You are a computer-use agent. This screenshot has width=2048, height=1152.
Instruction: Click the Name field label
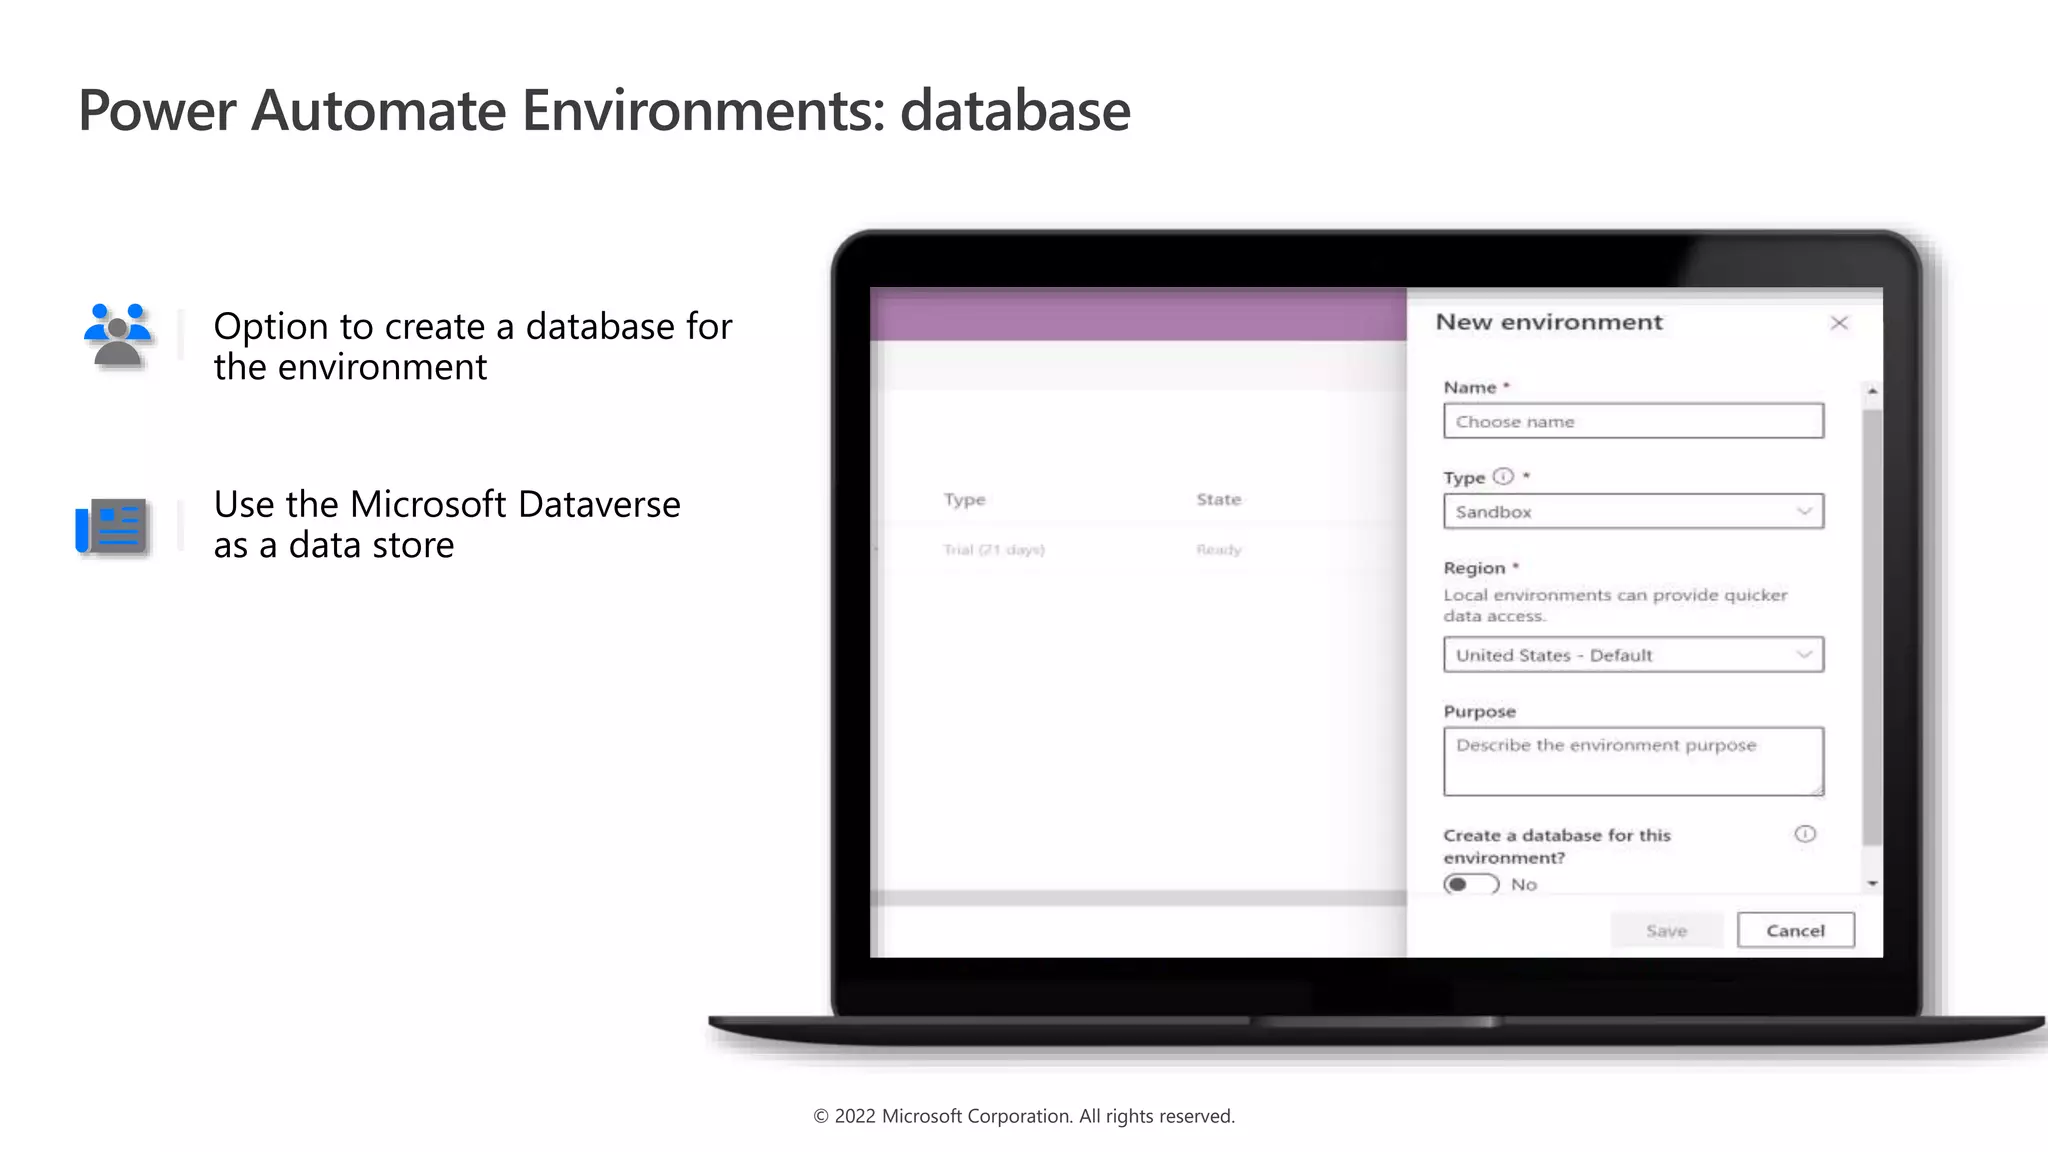pos(1470,388)
